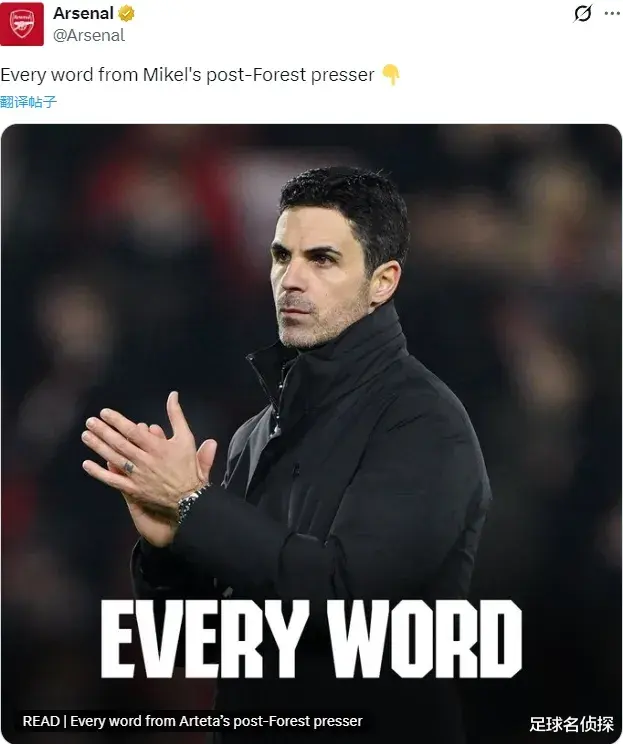The height and width of the screenshot is (744, 623).
Task: Click the EVERY WORD headline graphic
Action: click(311, 639)
